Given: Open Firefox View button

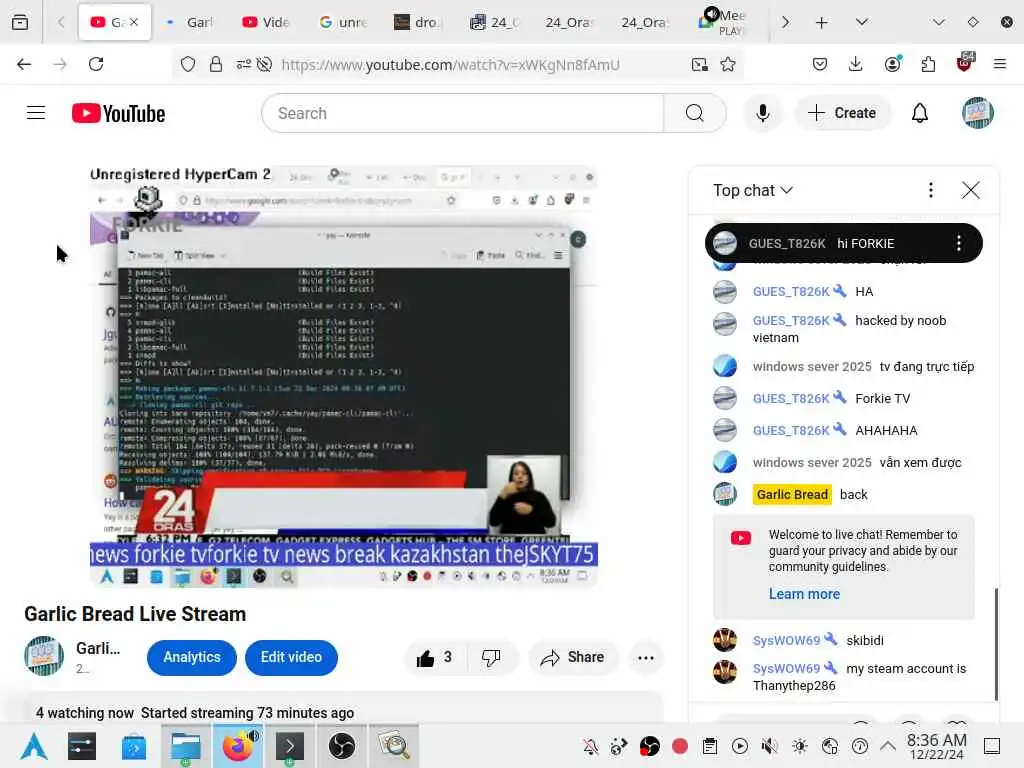Looking at the screenshot, I should tap(20, 22).
